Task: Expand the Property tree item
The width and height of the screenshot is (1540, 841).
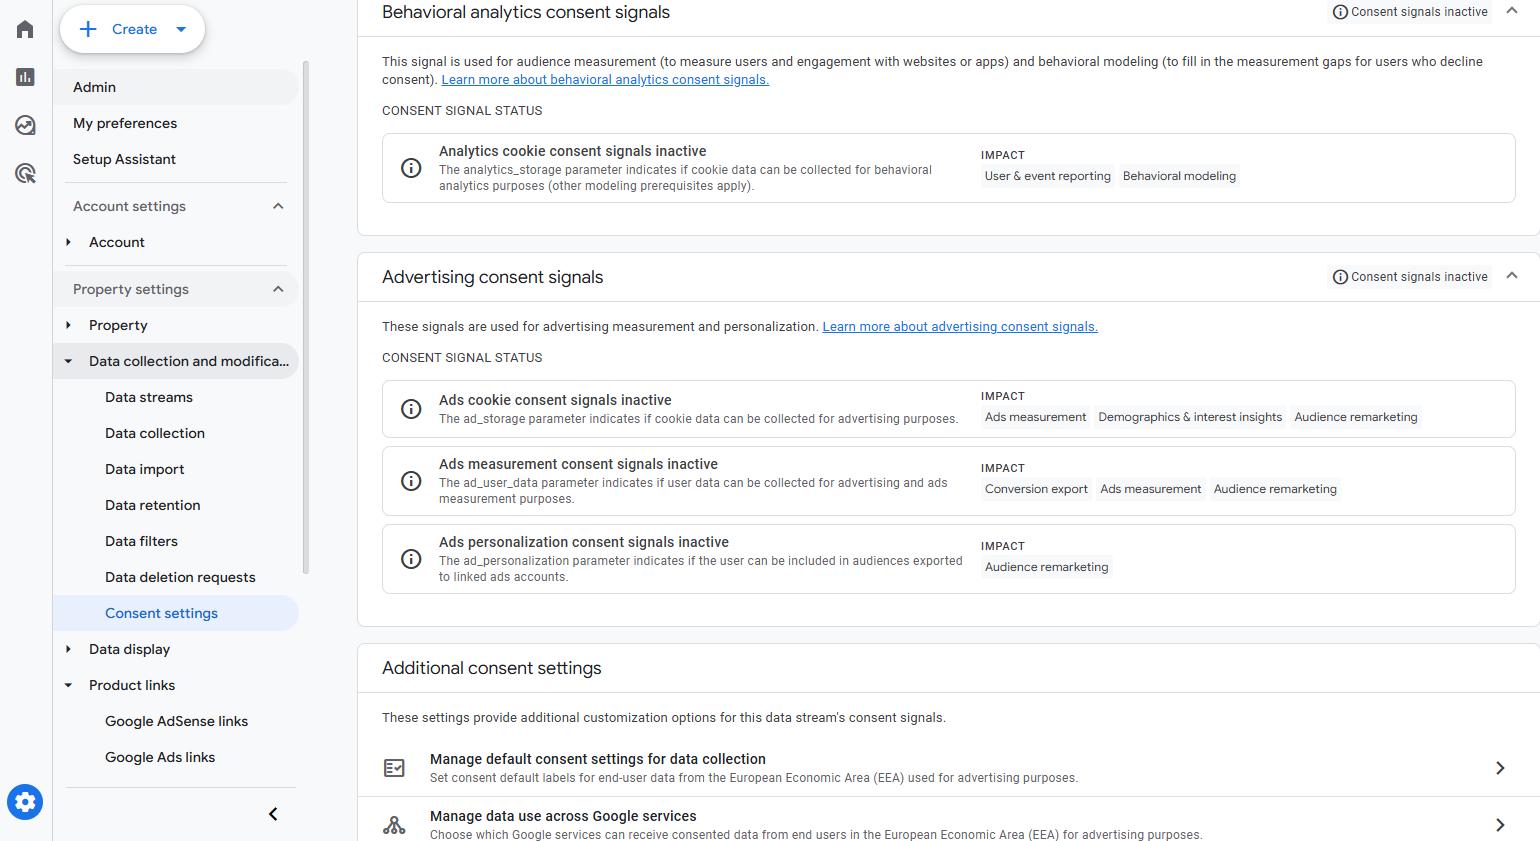Action: point(68,325)
